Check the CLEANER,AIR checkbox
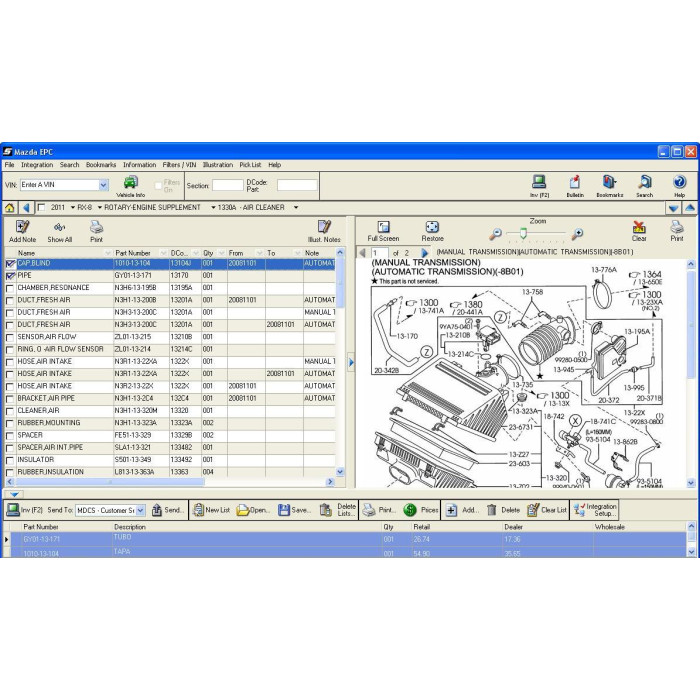The height and width of the screenshot is (700, 700). point(10,411)
